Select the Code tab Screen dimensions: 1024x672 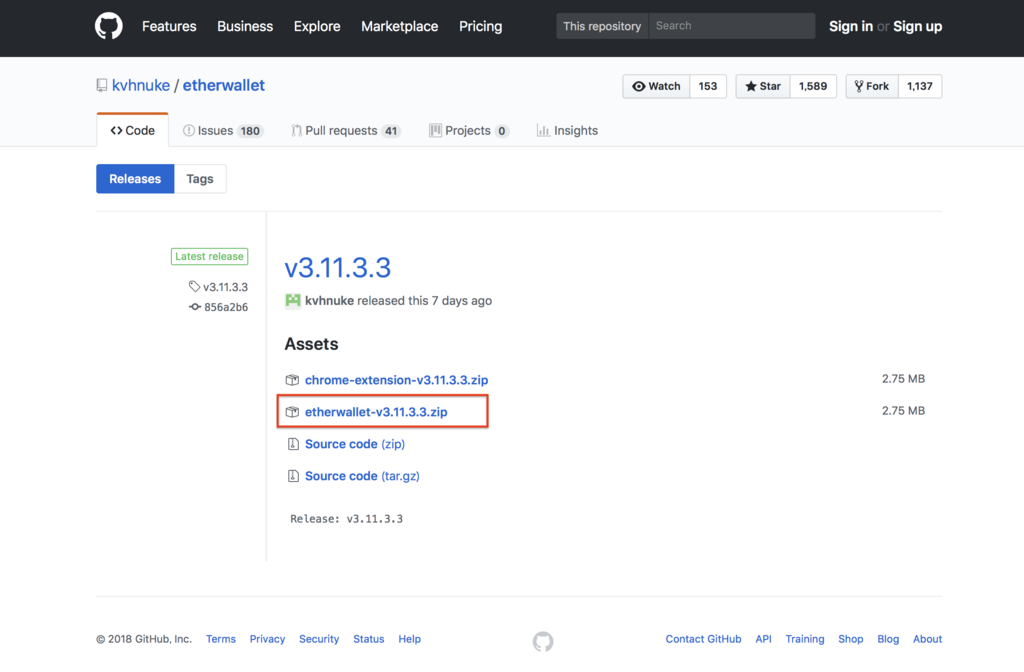[133, 131]
